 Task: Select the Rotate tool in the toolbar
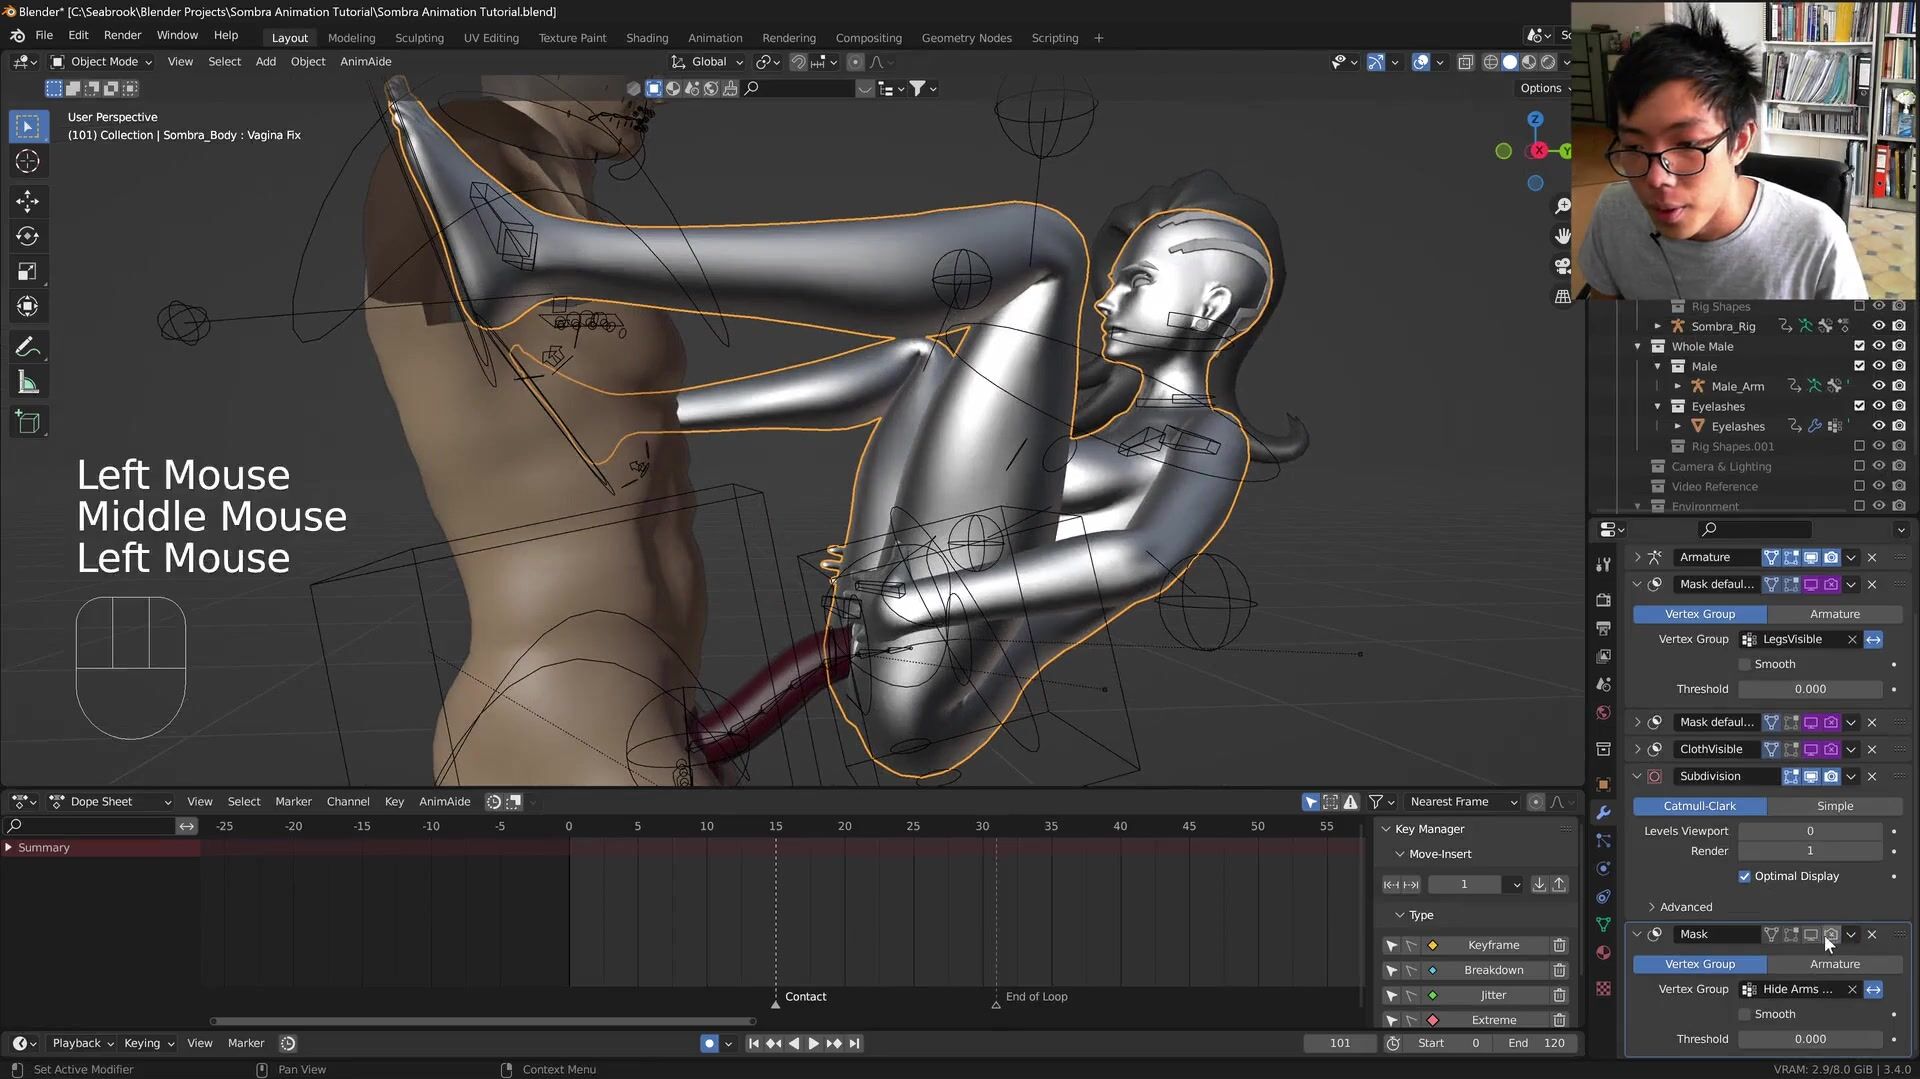point(27,236)
